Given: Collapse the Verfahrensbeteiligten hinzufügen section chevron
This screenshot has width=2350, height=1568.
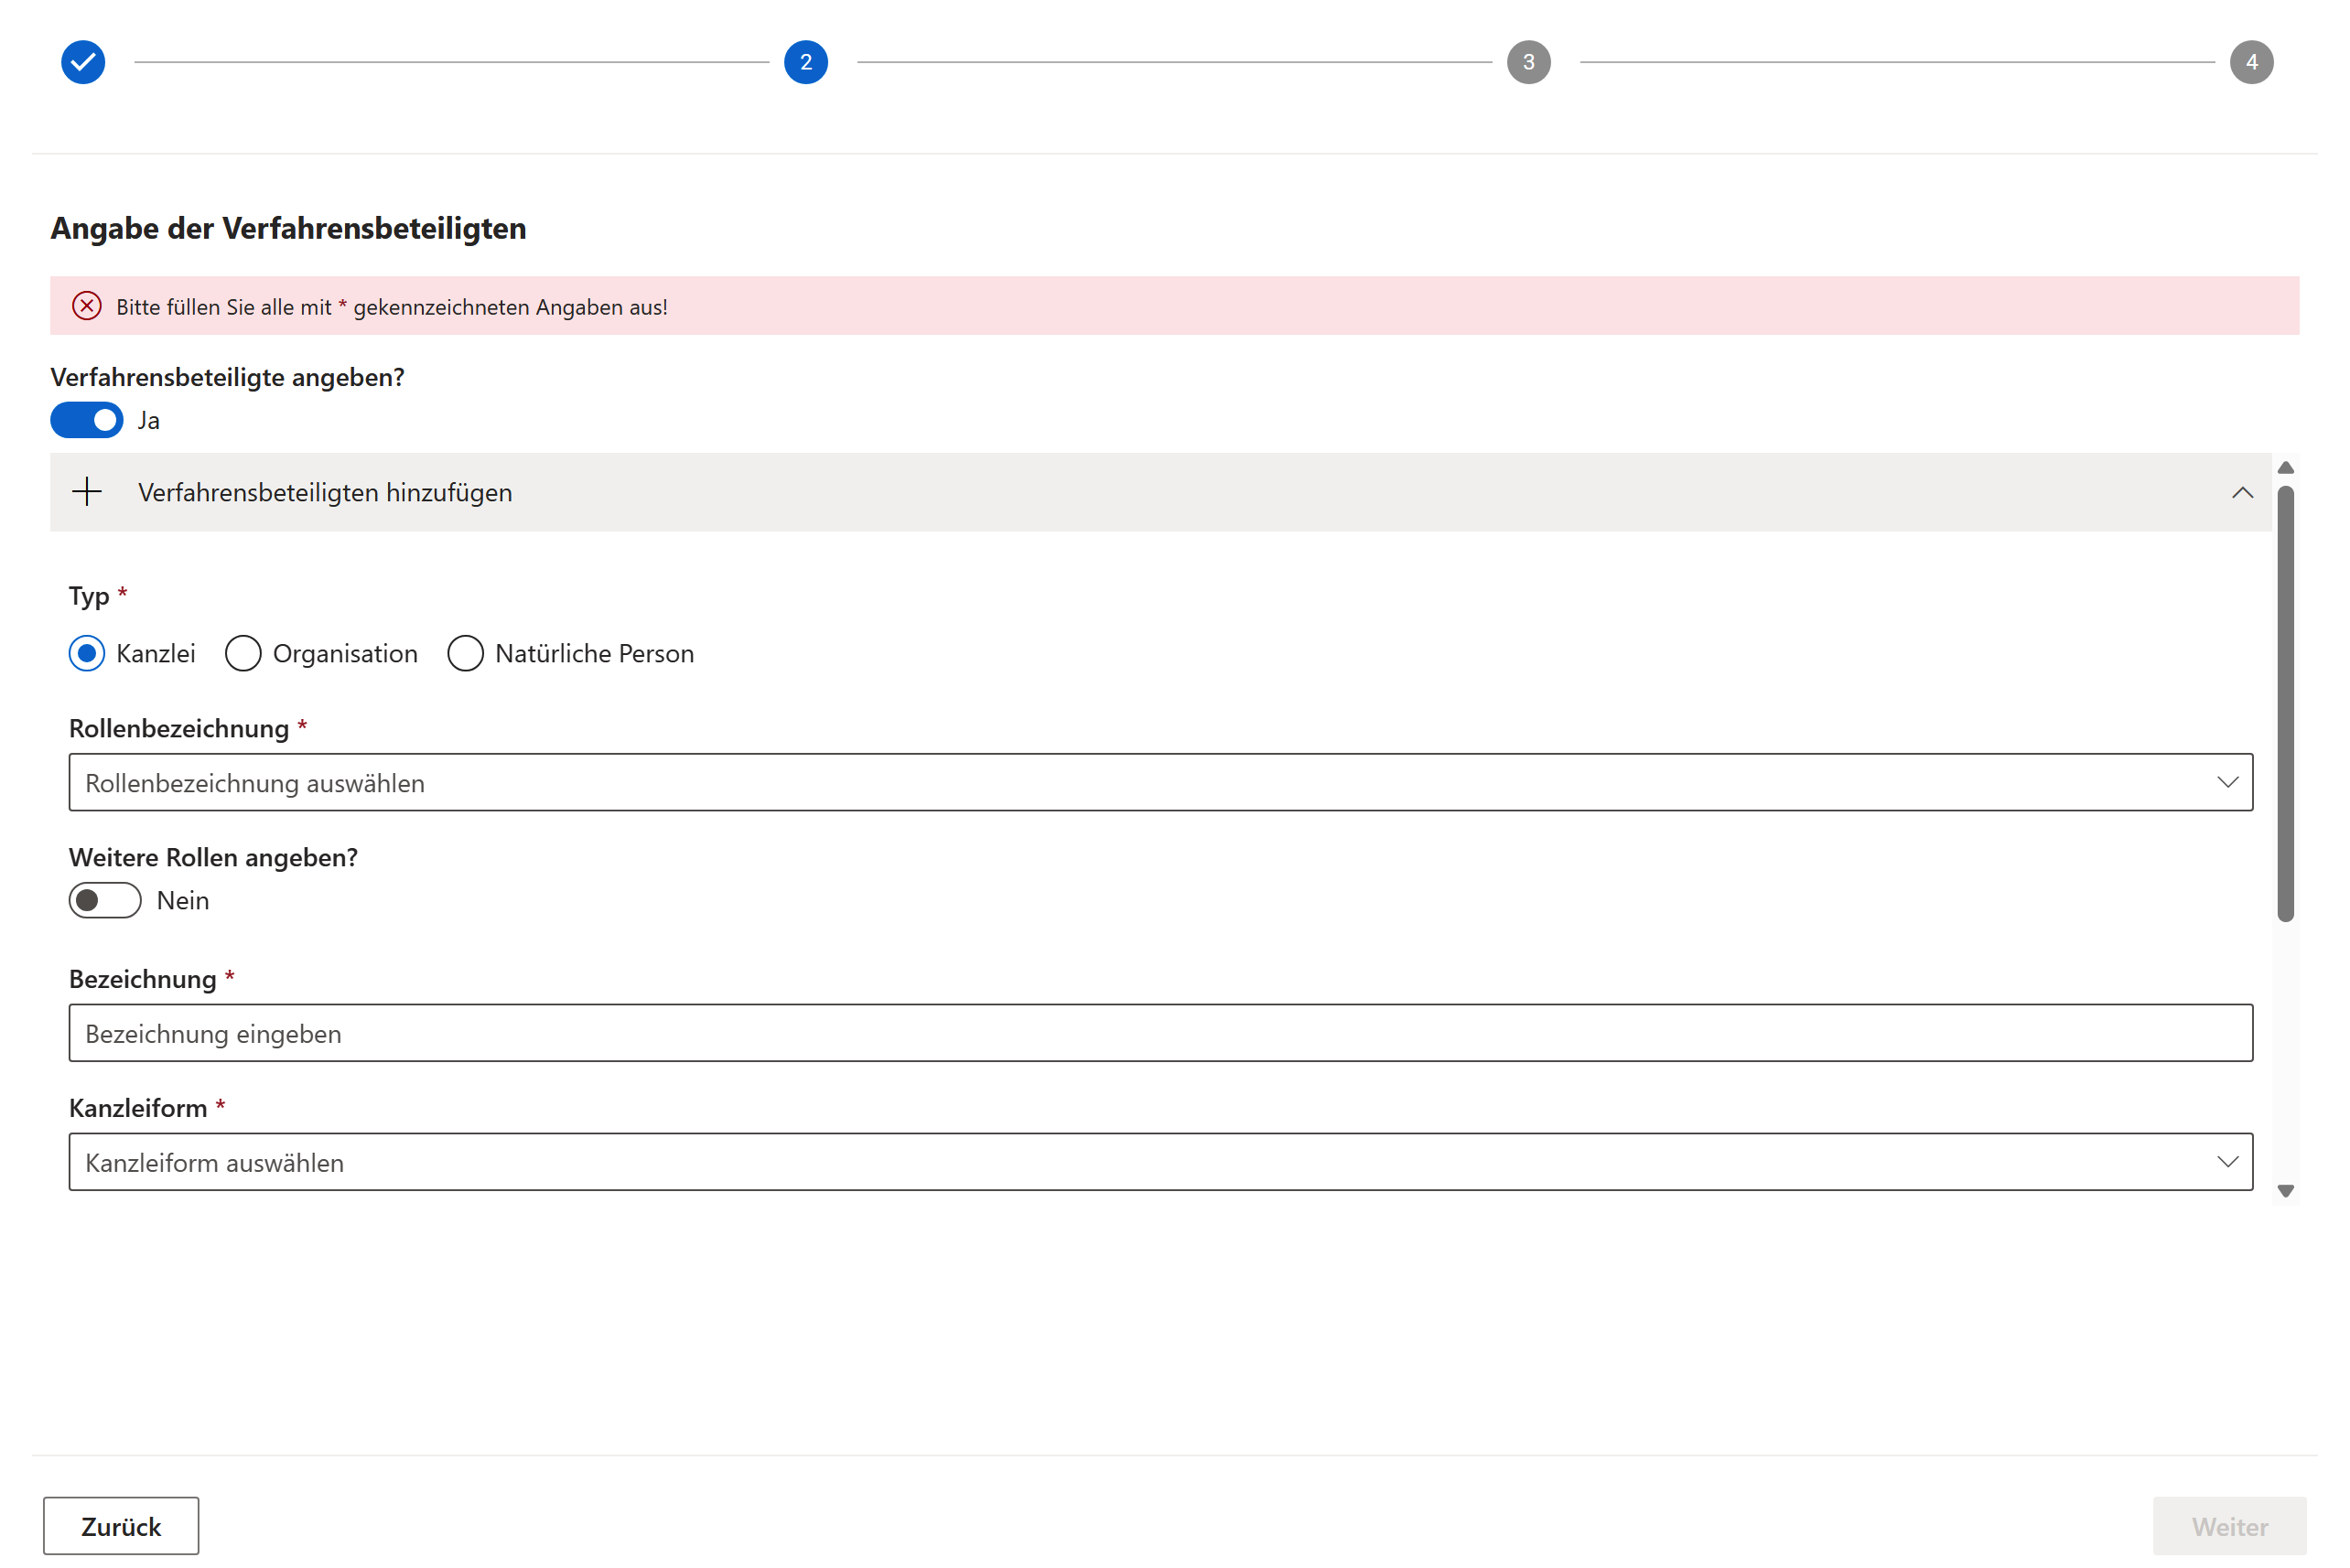Looking at the screenshot, I should pyautogui.click(x=2242, y=492).
